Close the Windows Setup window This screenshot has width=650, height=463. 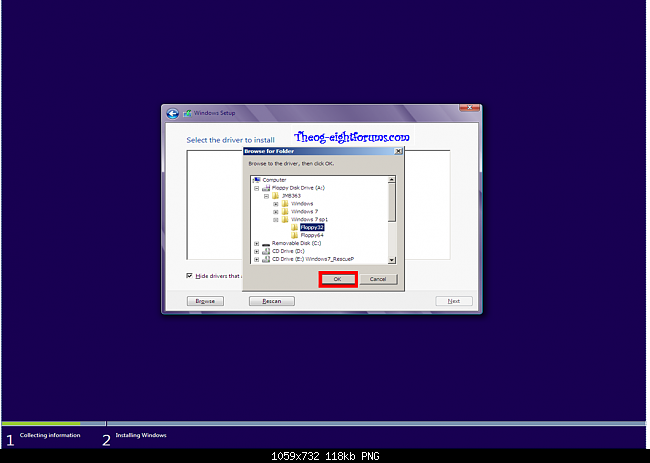[x=470, y=108]
